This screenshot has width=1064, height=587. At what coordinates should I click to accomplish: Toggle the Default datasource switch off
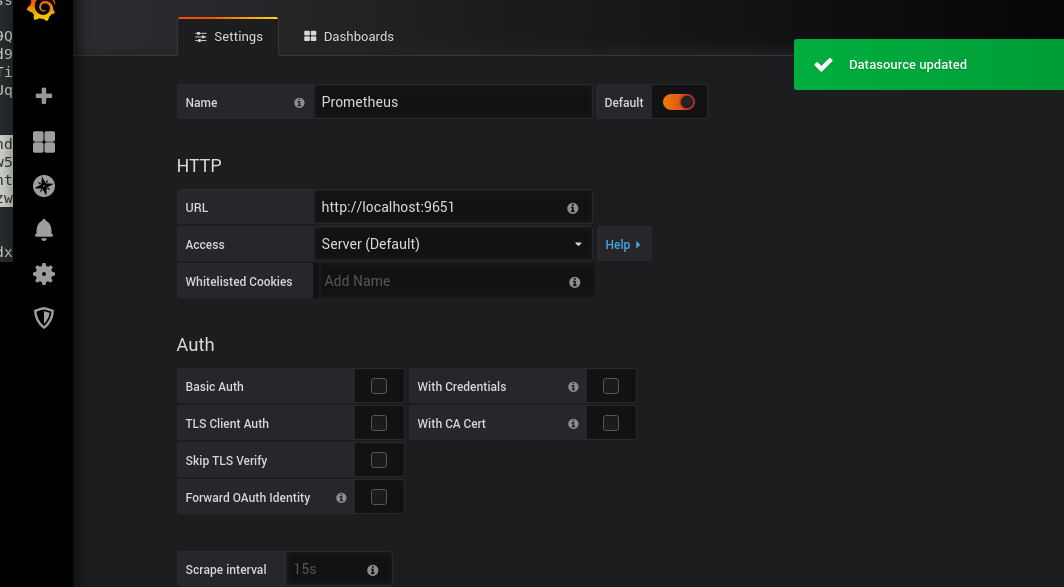point(679,102)
